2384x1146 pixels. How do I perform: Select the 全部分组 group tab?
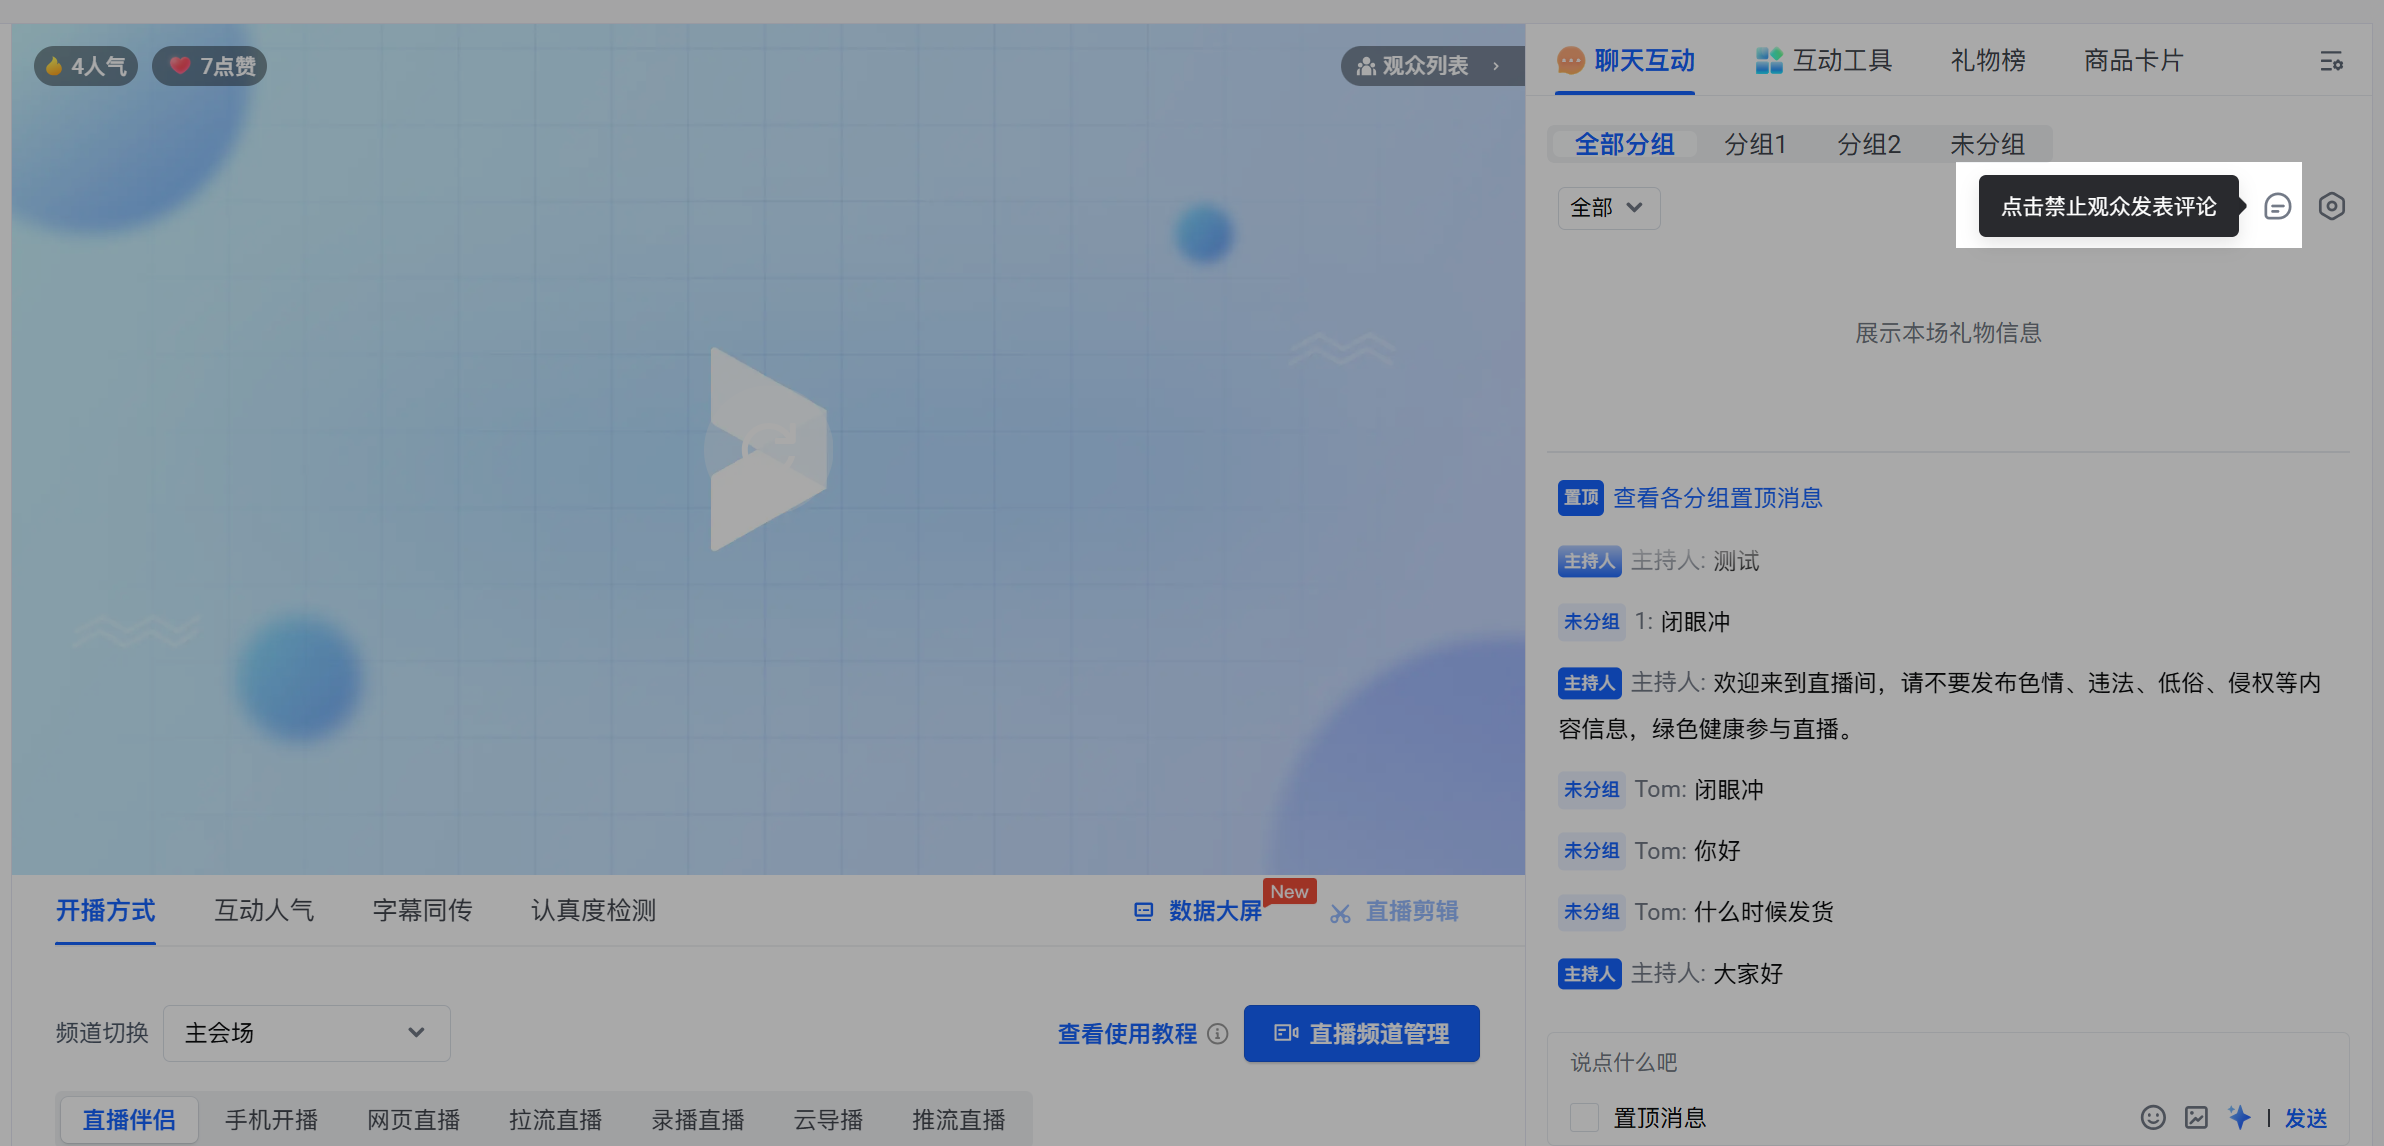(x=1625, y=144)
